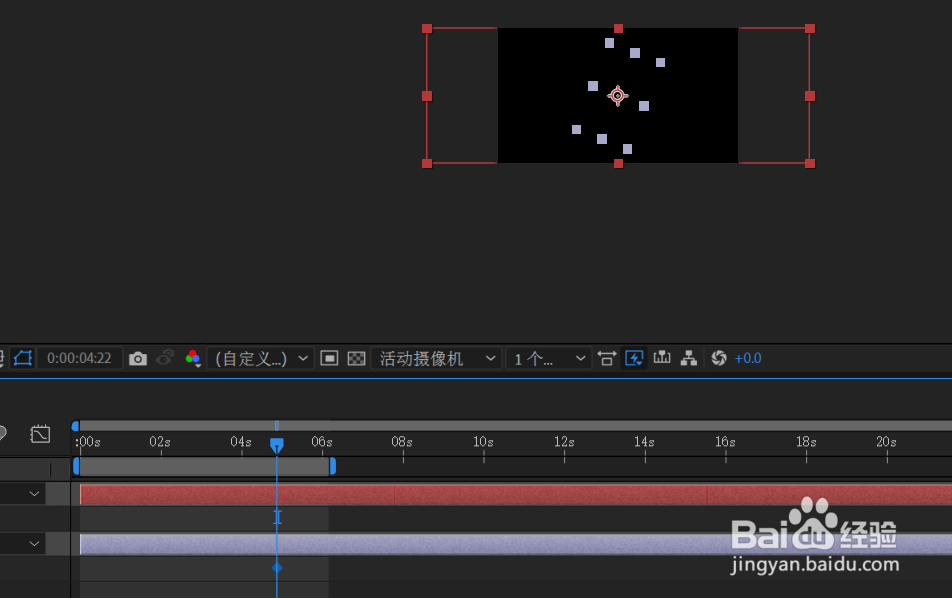952x598 pixels.
Task: Toggle the region of interest icon
Action: coord(329,358)
